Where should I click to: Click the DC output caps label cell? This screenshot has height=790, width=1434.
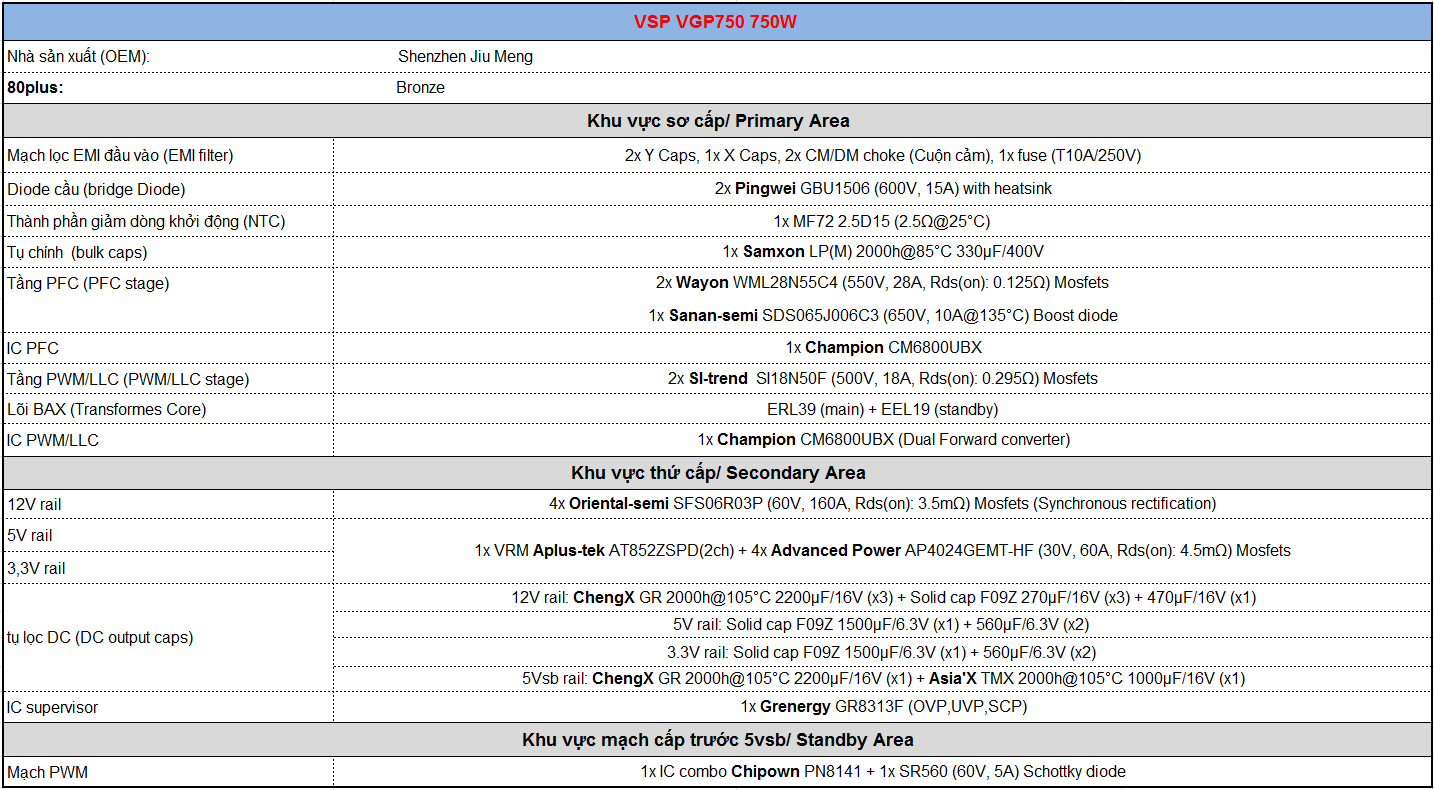click(x=168, y=638)
